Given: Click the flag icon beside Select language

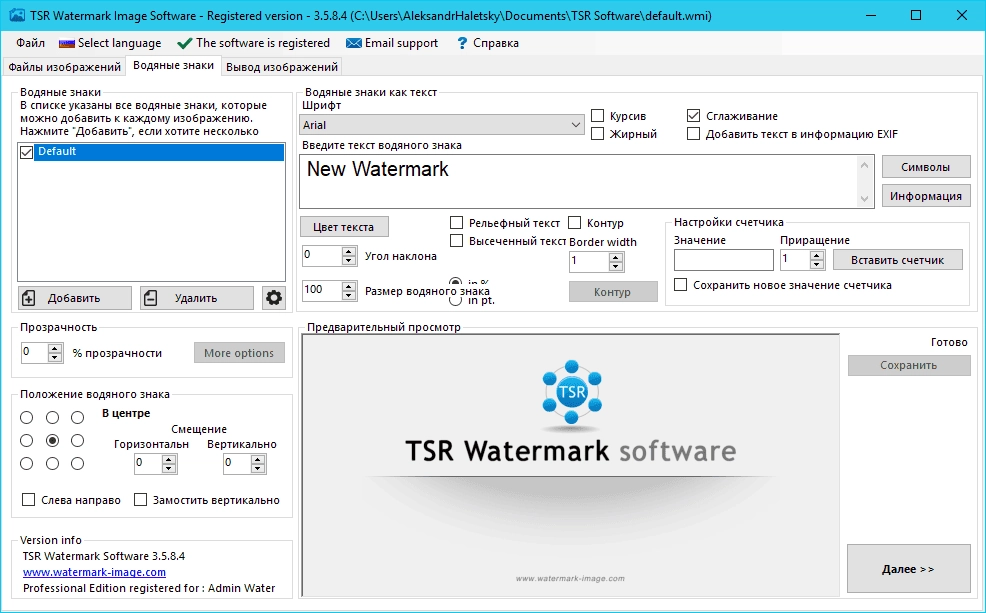Looking at the screenshot, I should pyautogui.click(x=67, y=43).
